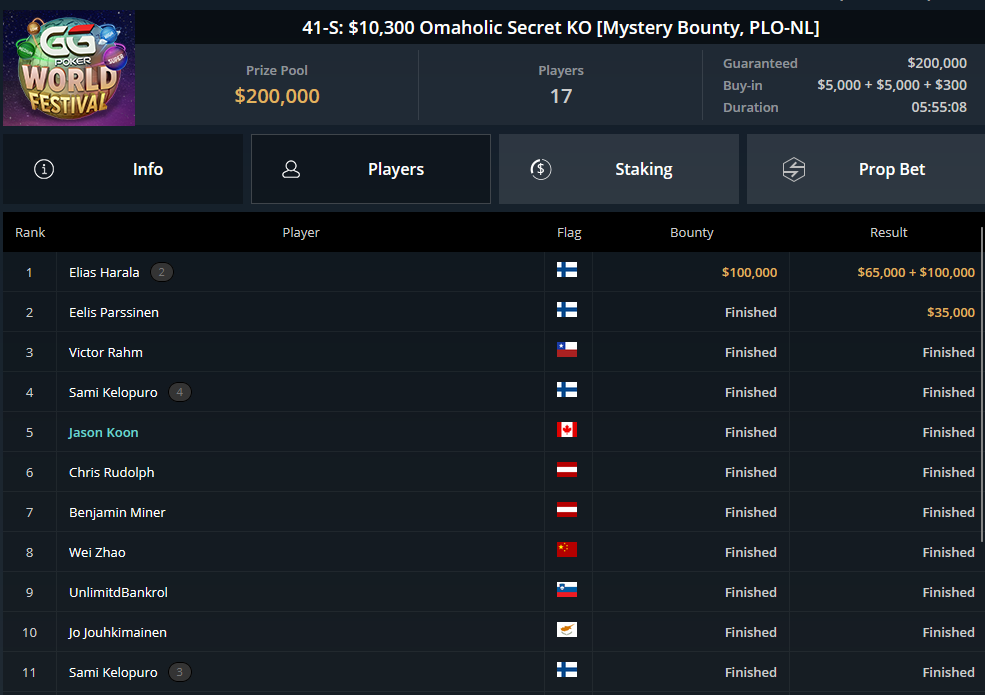985x695 pixels.
Task: Click the player list vertical scrollbar
Action: (x=982, y=385)
